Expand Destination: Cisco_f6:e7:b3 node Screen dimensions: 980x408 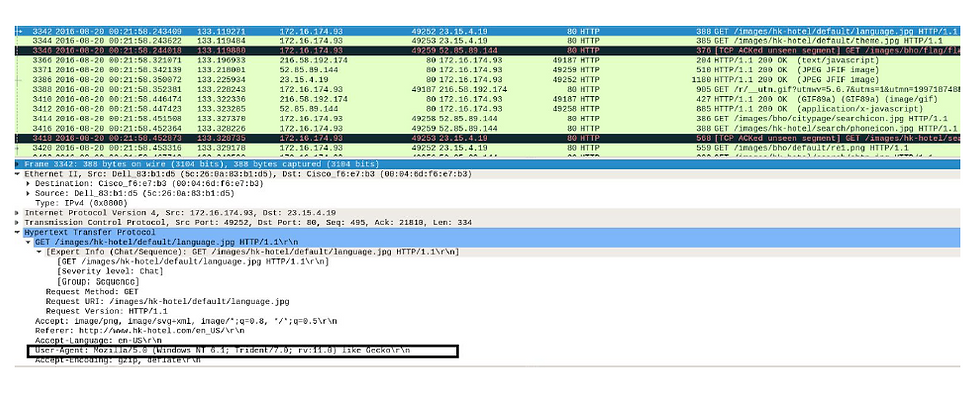point(29,184)
